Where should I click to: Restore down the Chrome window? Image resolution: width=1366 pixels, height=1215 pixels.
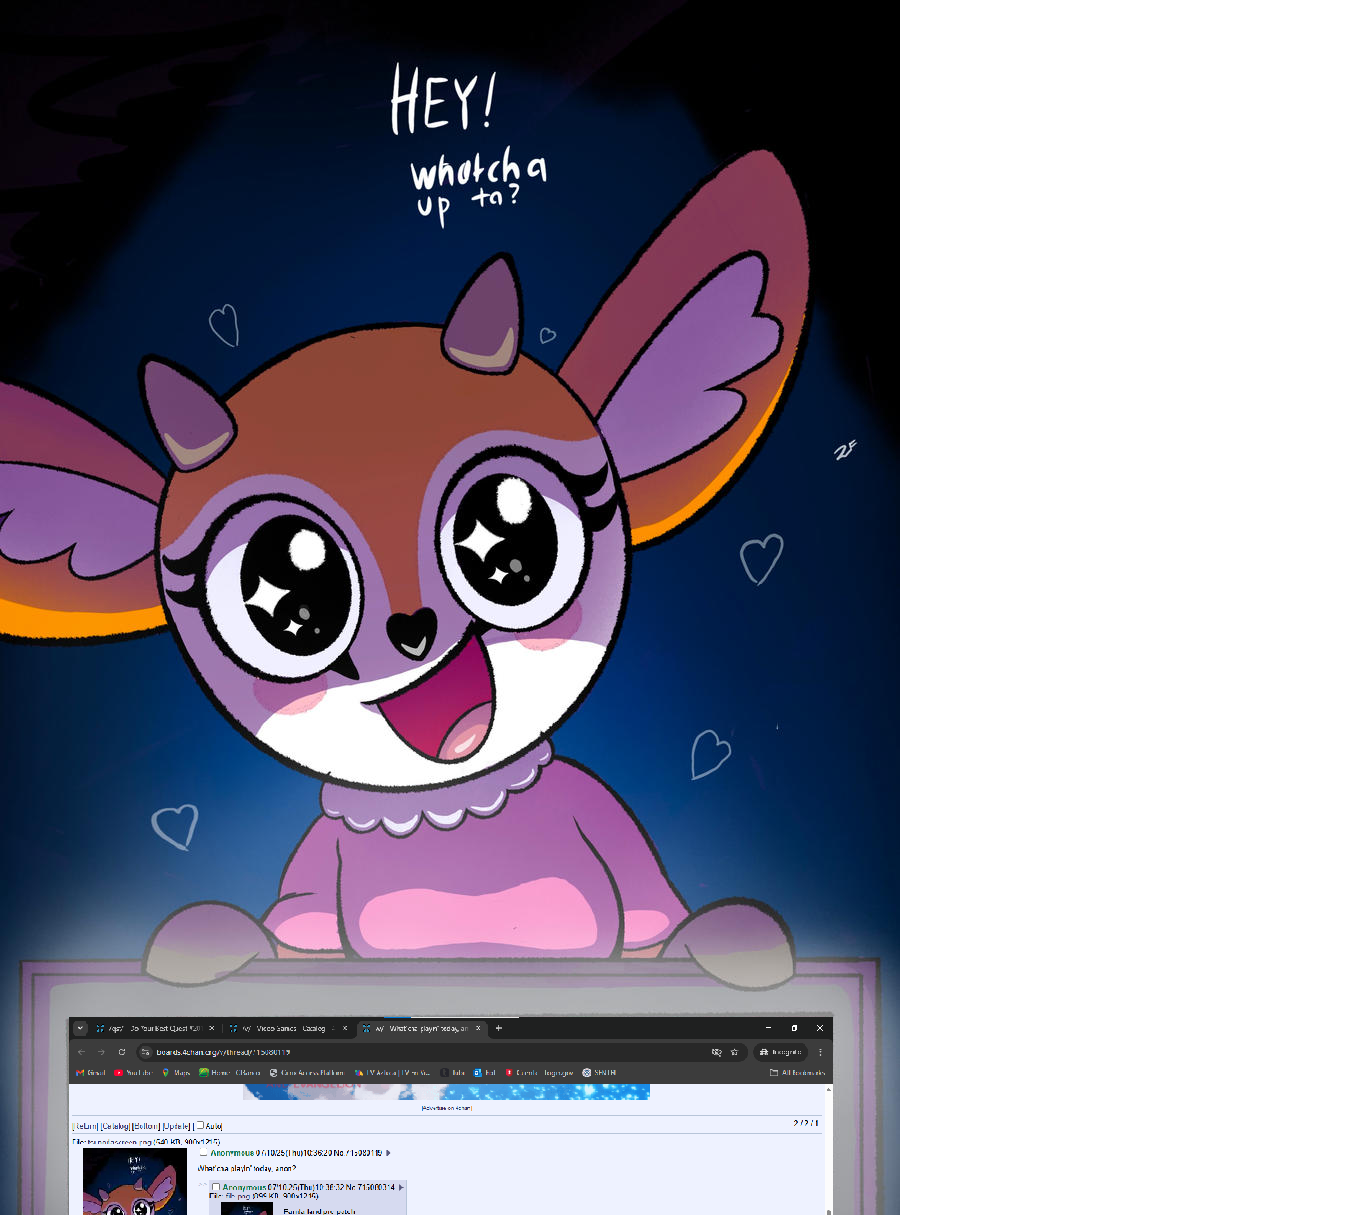(794, 1028)
